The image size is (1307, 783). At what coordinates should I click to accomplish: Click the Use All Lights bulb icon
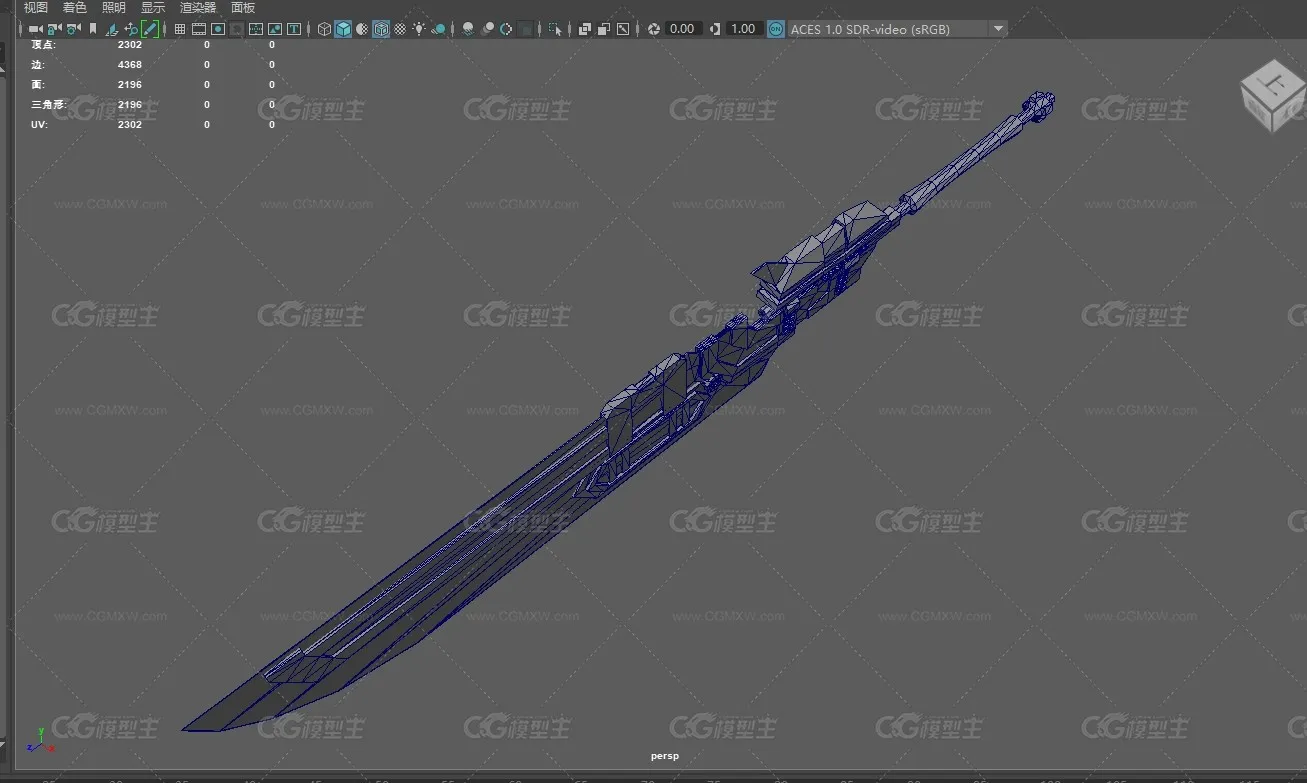point(419,29)
